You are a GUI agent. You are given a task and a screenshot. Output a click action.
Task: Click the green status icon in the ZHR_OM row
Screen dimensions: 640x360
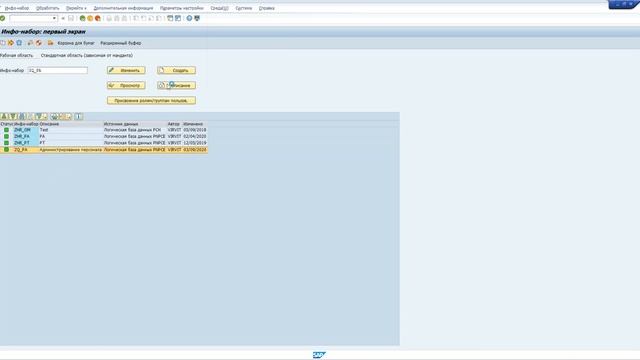click(x=6, y=130)
